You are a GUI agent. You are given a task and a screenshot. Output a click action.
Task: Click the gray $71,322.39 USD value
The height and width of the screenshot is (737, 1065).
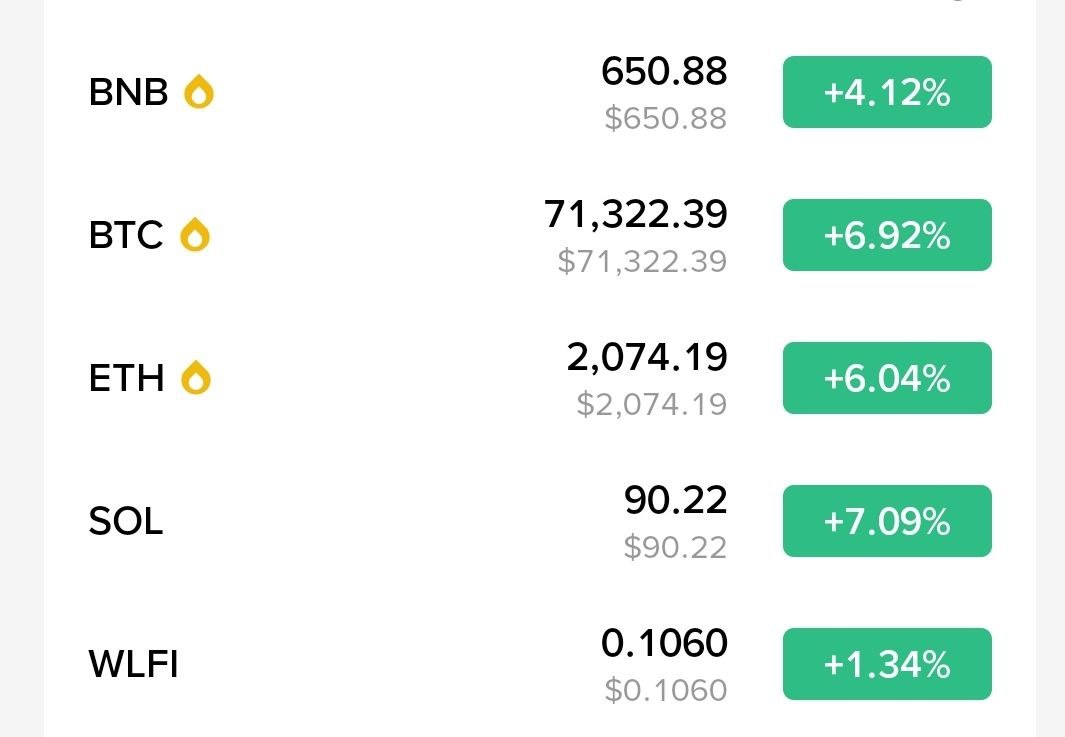[x=642, y=262]
